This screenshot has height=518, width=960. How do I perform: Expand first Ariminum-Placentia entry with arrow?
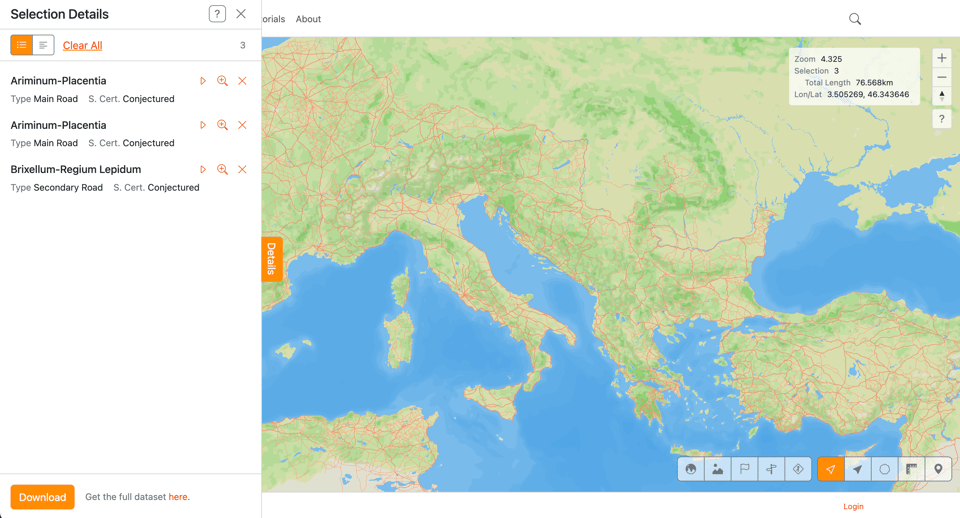coord(203,81)
